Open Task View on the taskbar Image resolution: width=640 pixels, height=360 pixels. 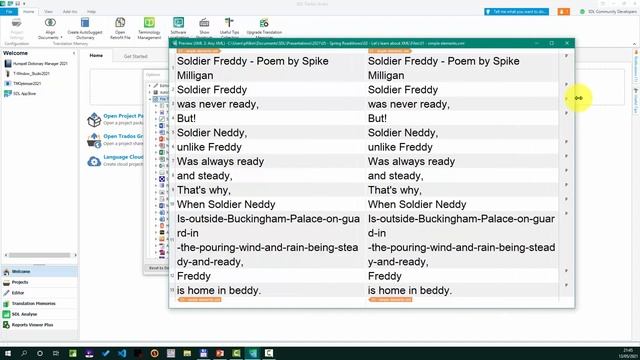coord(56,353)
